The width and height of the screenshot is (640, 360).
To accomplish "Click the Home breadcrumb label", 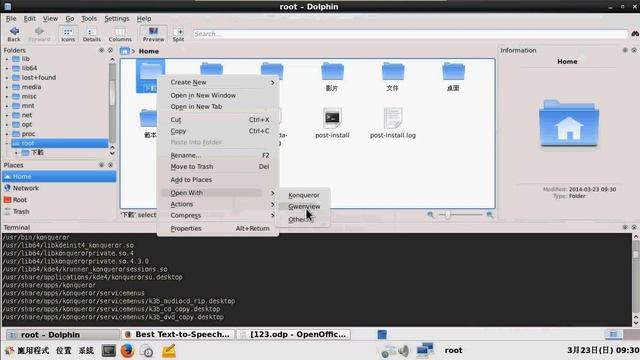I will click(x=149, y=51).
